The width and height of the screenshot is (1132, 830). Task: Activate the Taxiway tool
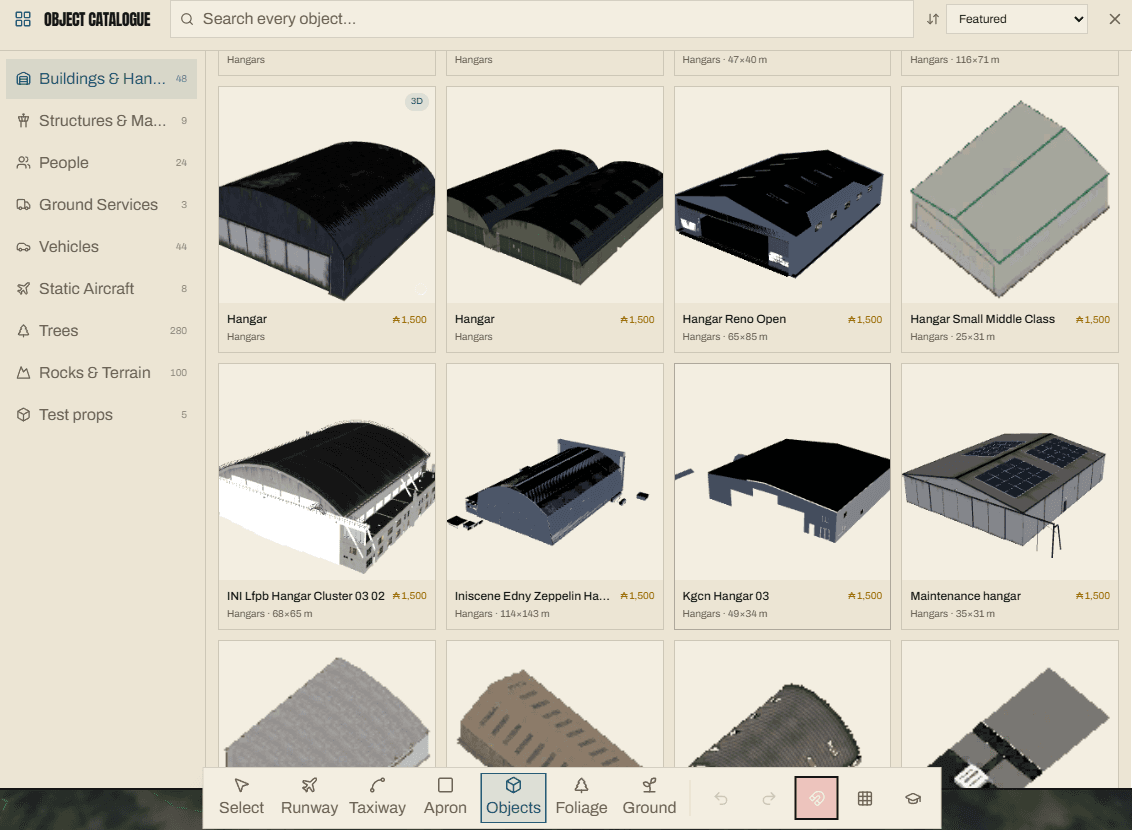(377, 797)
